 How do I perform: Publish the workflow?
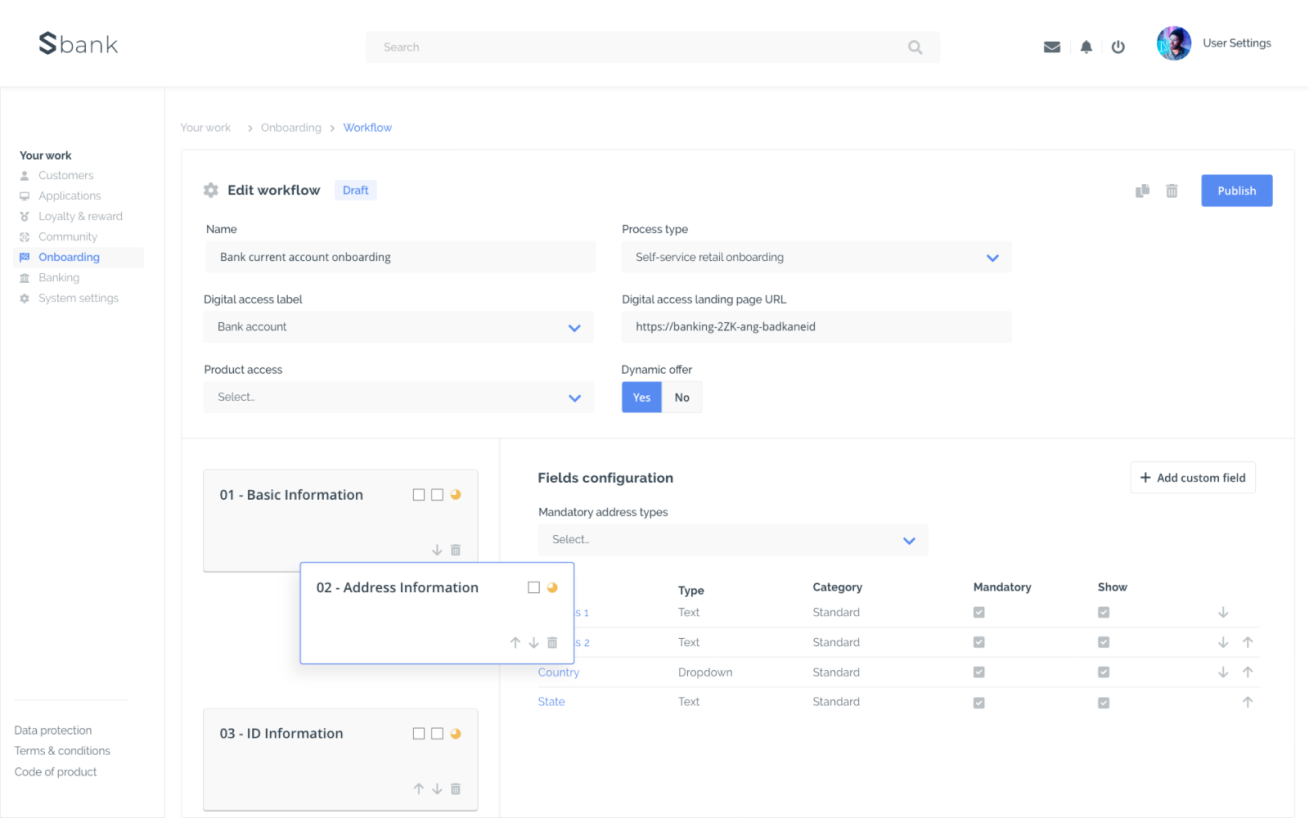point(1236,190)
